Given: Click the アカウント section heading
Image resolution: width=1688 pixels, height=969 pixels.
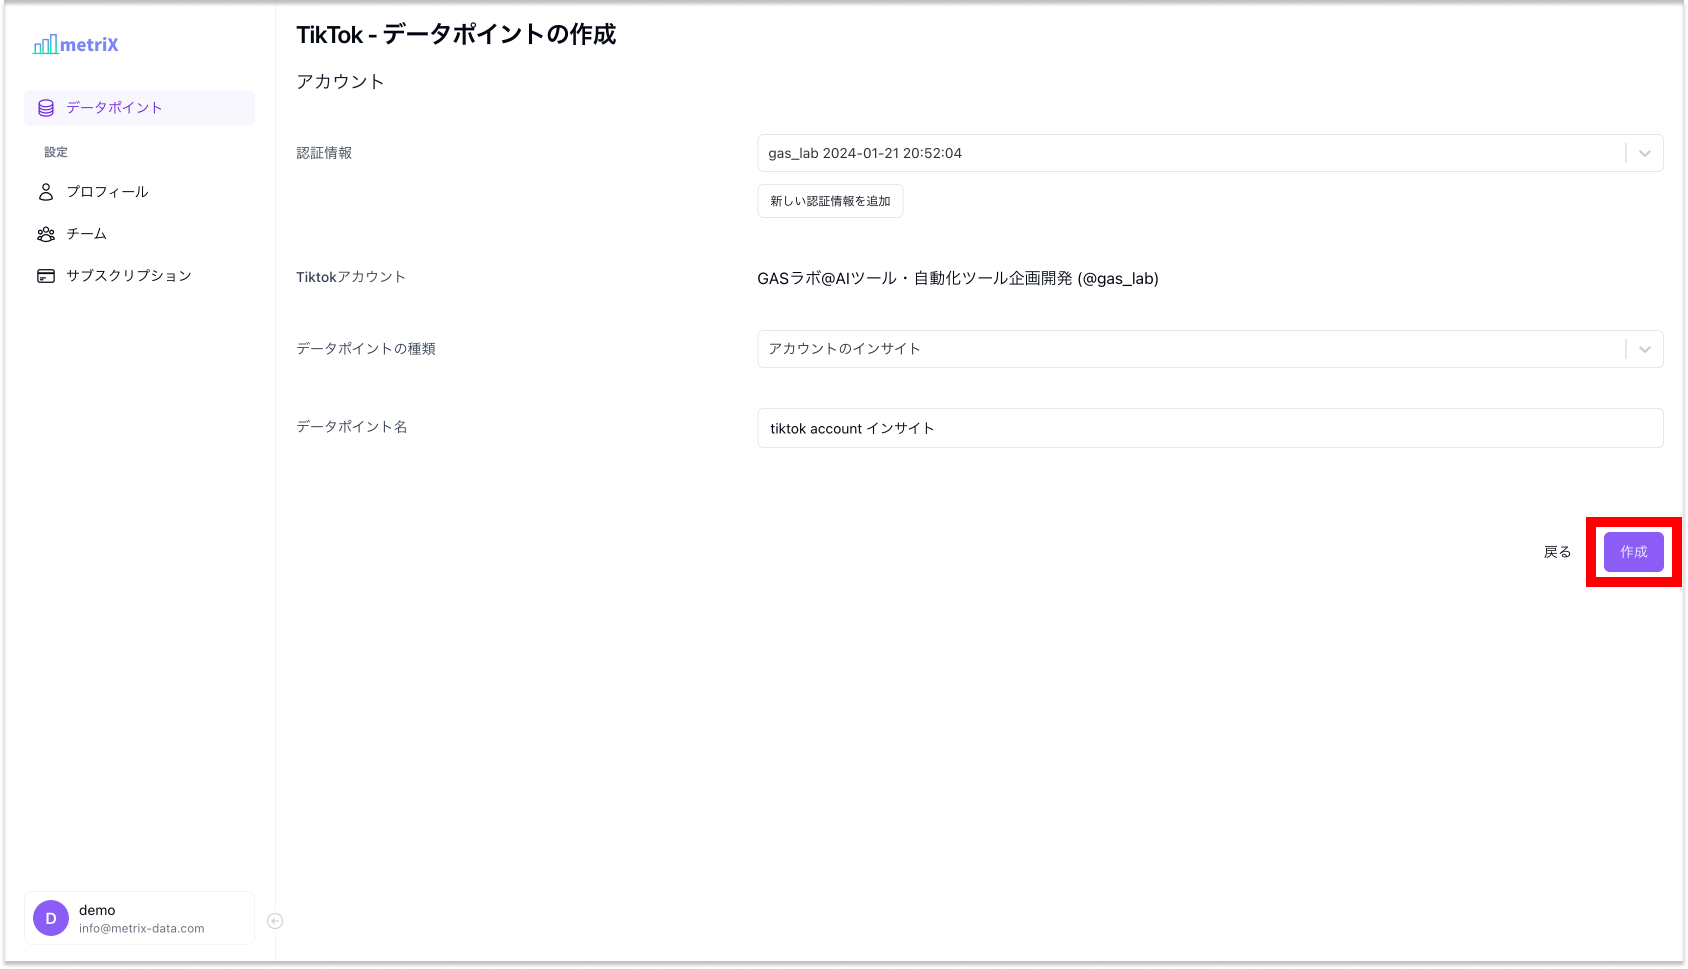Looking at the screenshot, I should [x=340, y=82].
